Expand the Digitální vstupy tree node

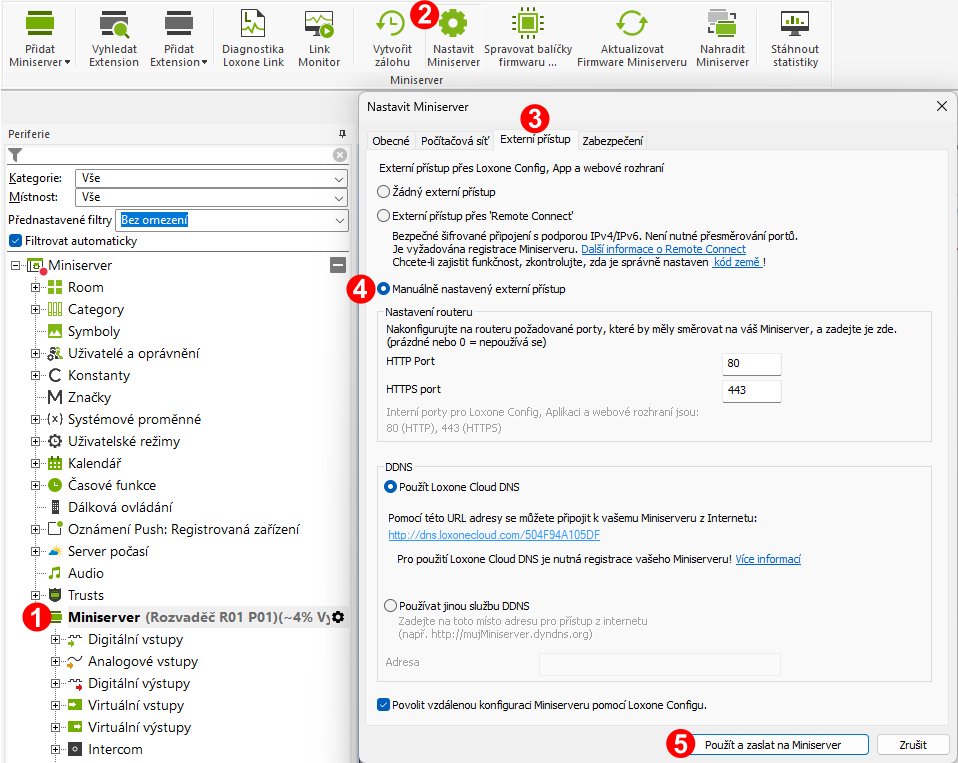click(x=56, y=640)
